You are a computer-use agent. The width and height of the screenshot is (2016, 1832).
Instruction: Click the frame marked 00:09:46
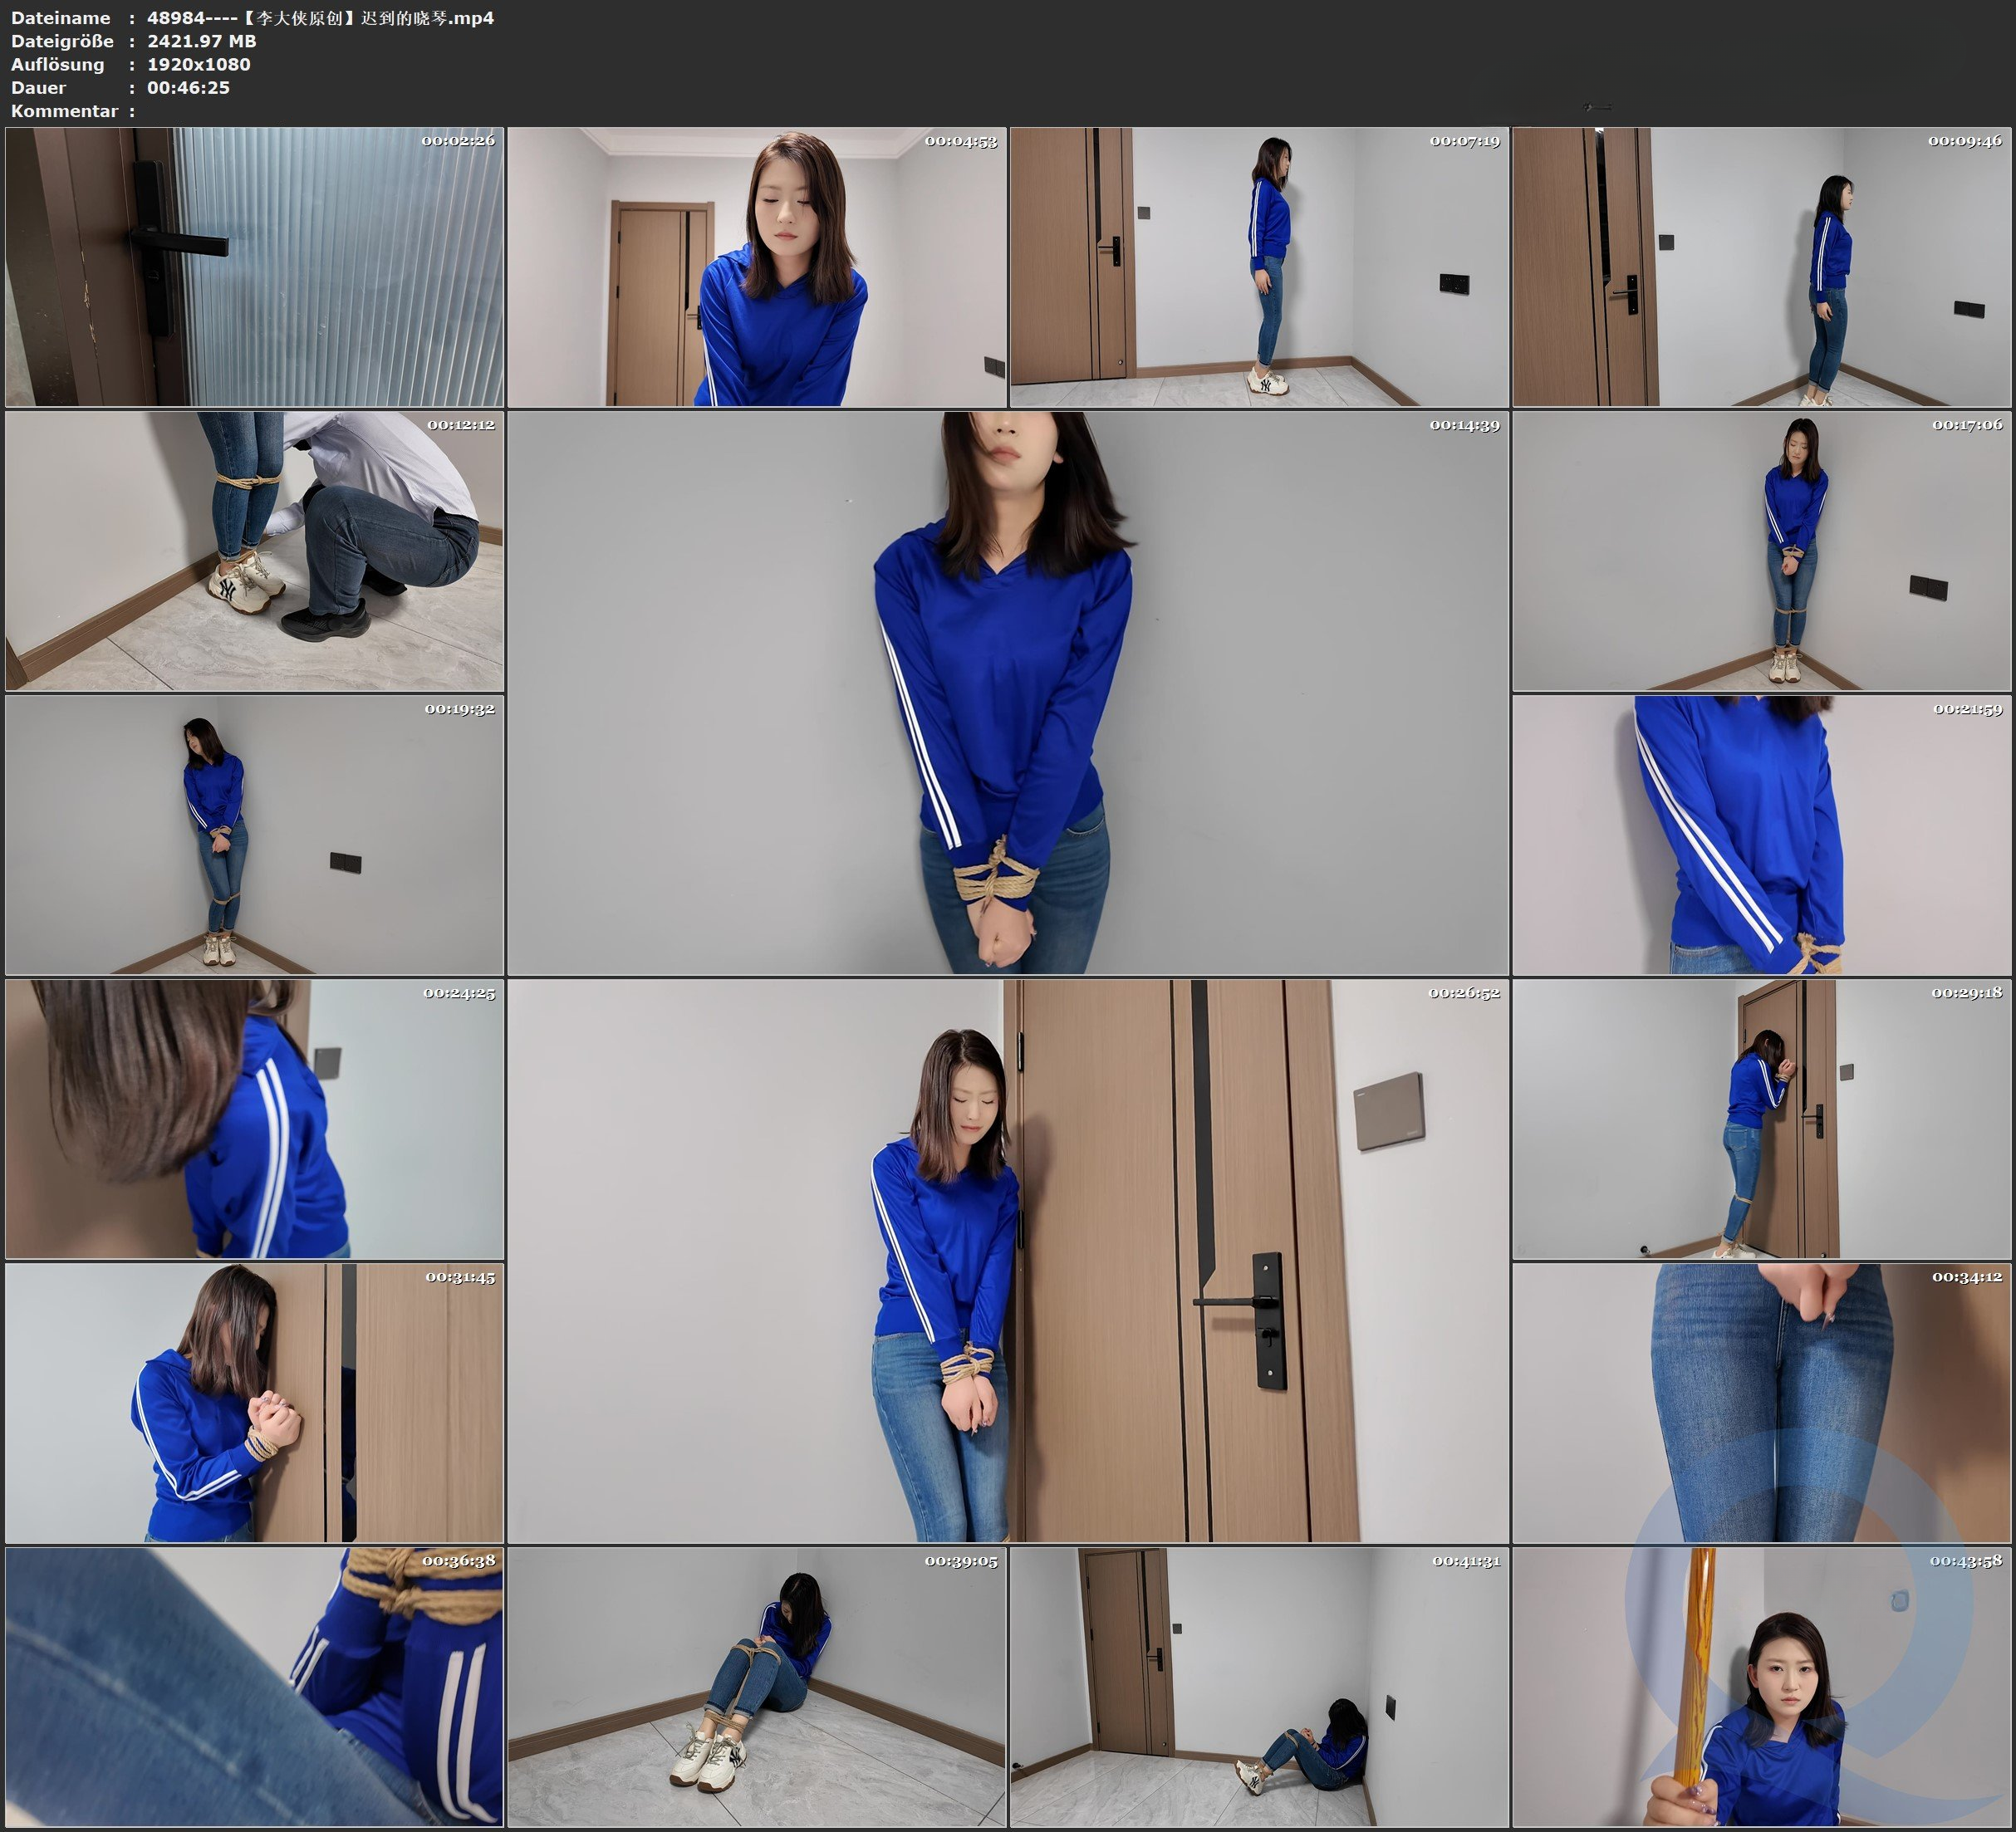click(x=1761, y=266)
